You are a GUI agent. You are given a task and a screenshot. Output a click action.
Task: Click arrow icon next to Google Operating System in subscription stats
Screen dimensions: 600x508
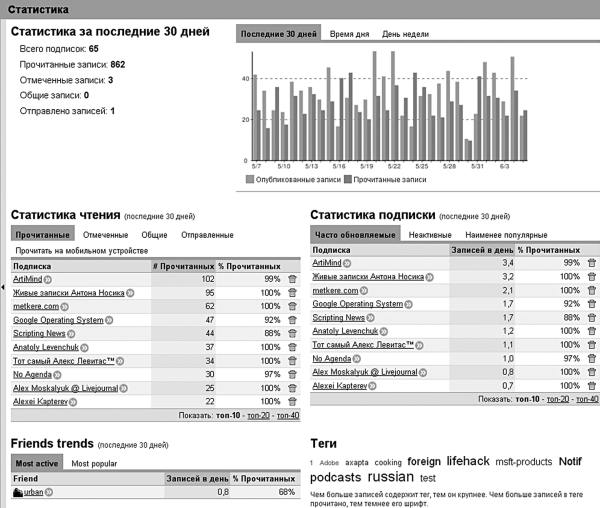(x=409, y=304)
